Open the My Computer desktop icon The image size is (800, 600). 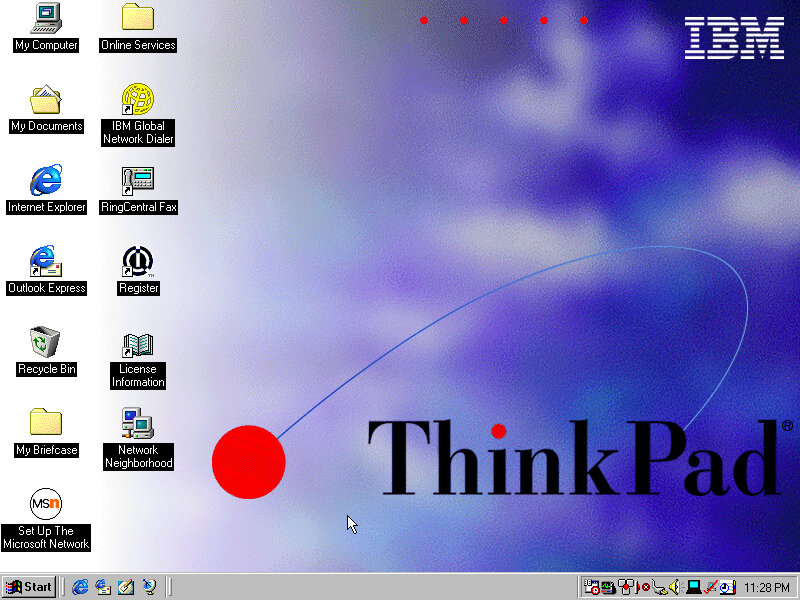pos(46,18)
